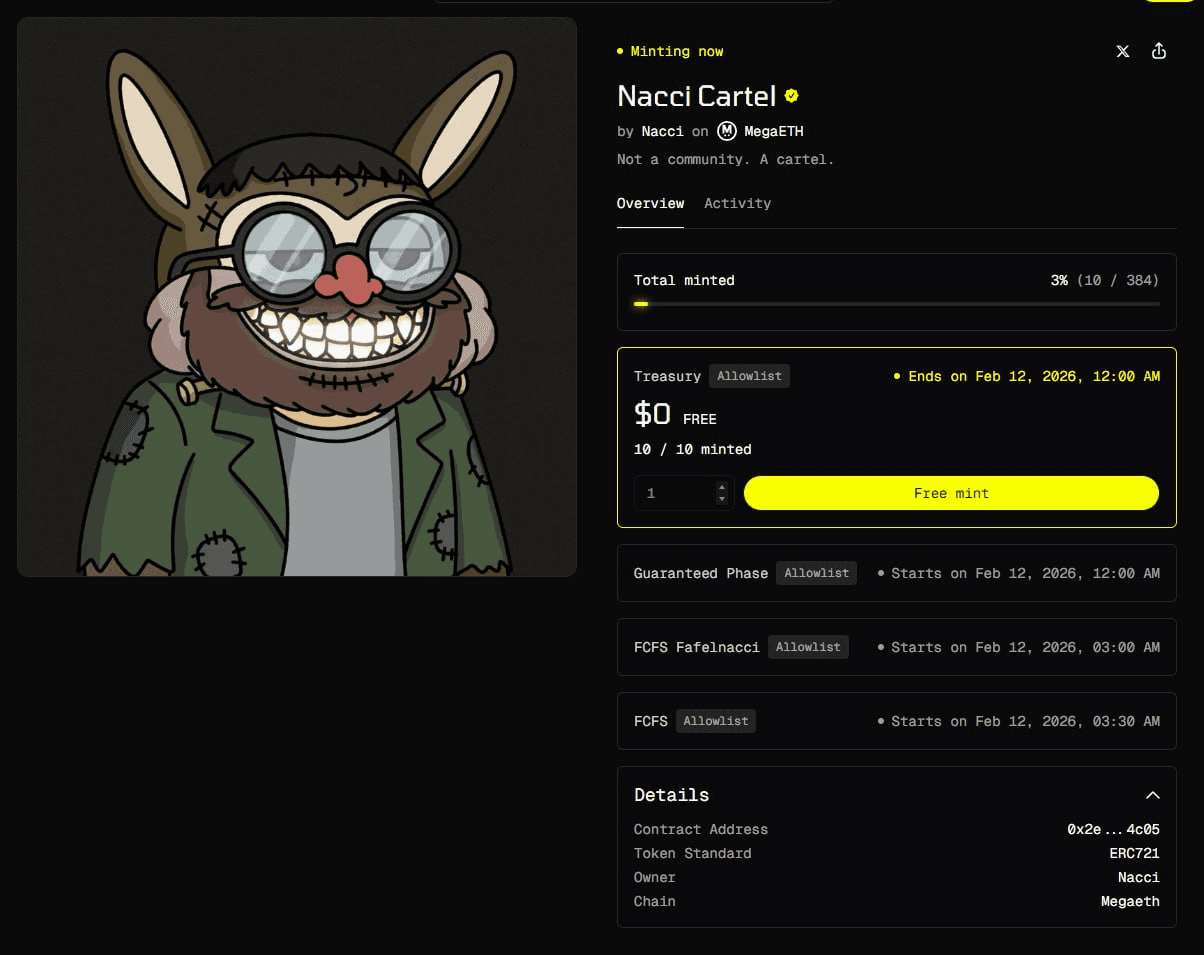This screenshot has height=955, width=1204.
Task: Click the verified badge next to Nacci Cartel
Action: click(792, 96)
